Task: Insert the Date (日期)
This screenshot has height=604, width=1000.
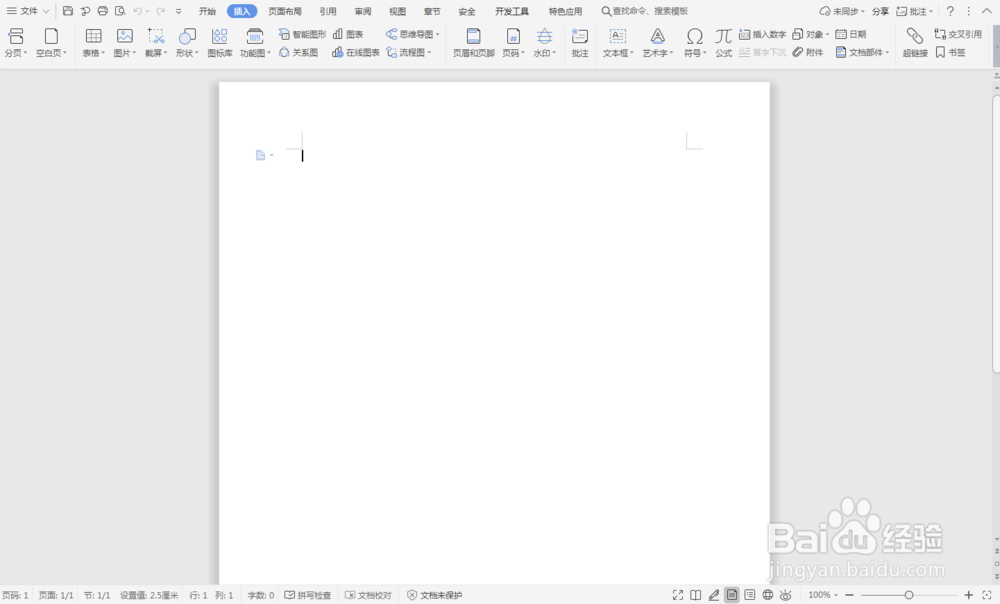Action: pyautogui.click(x=851, y=34)
